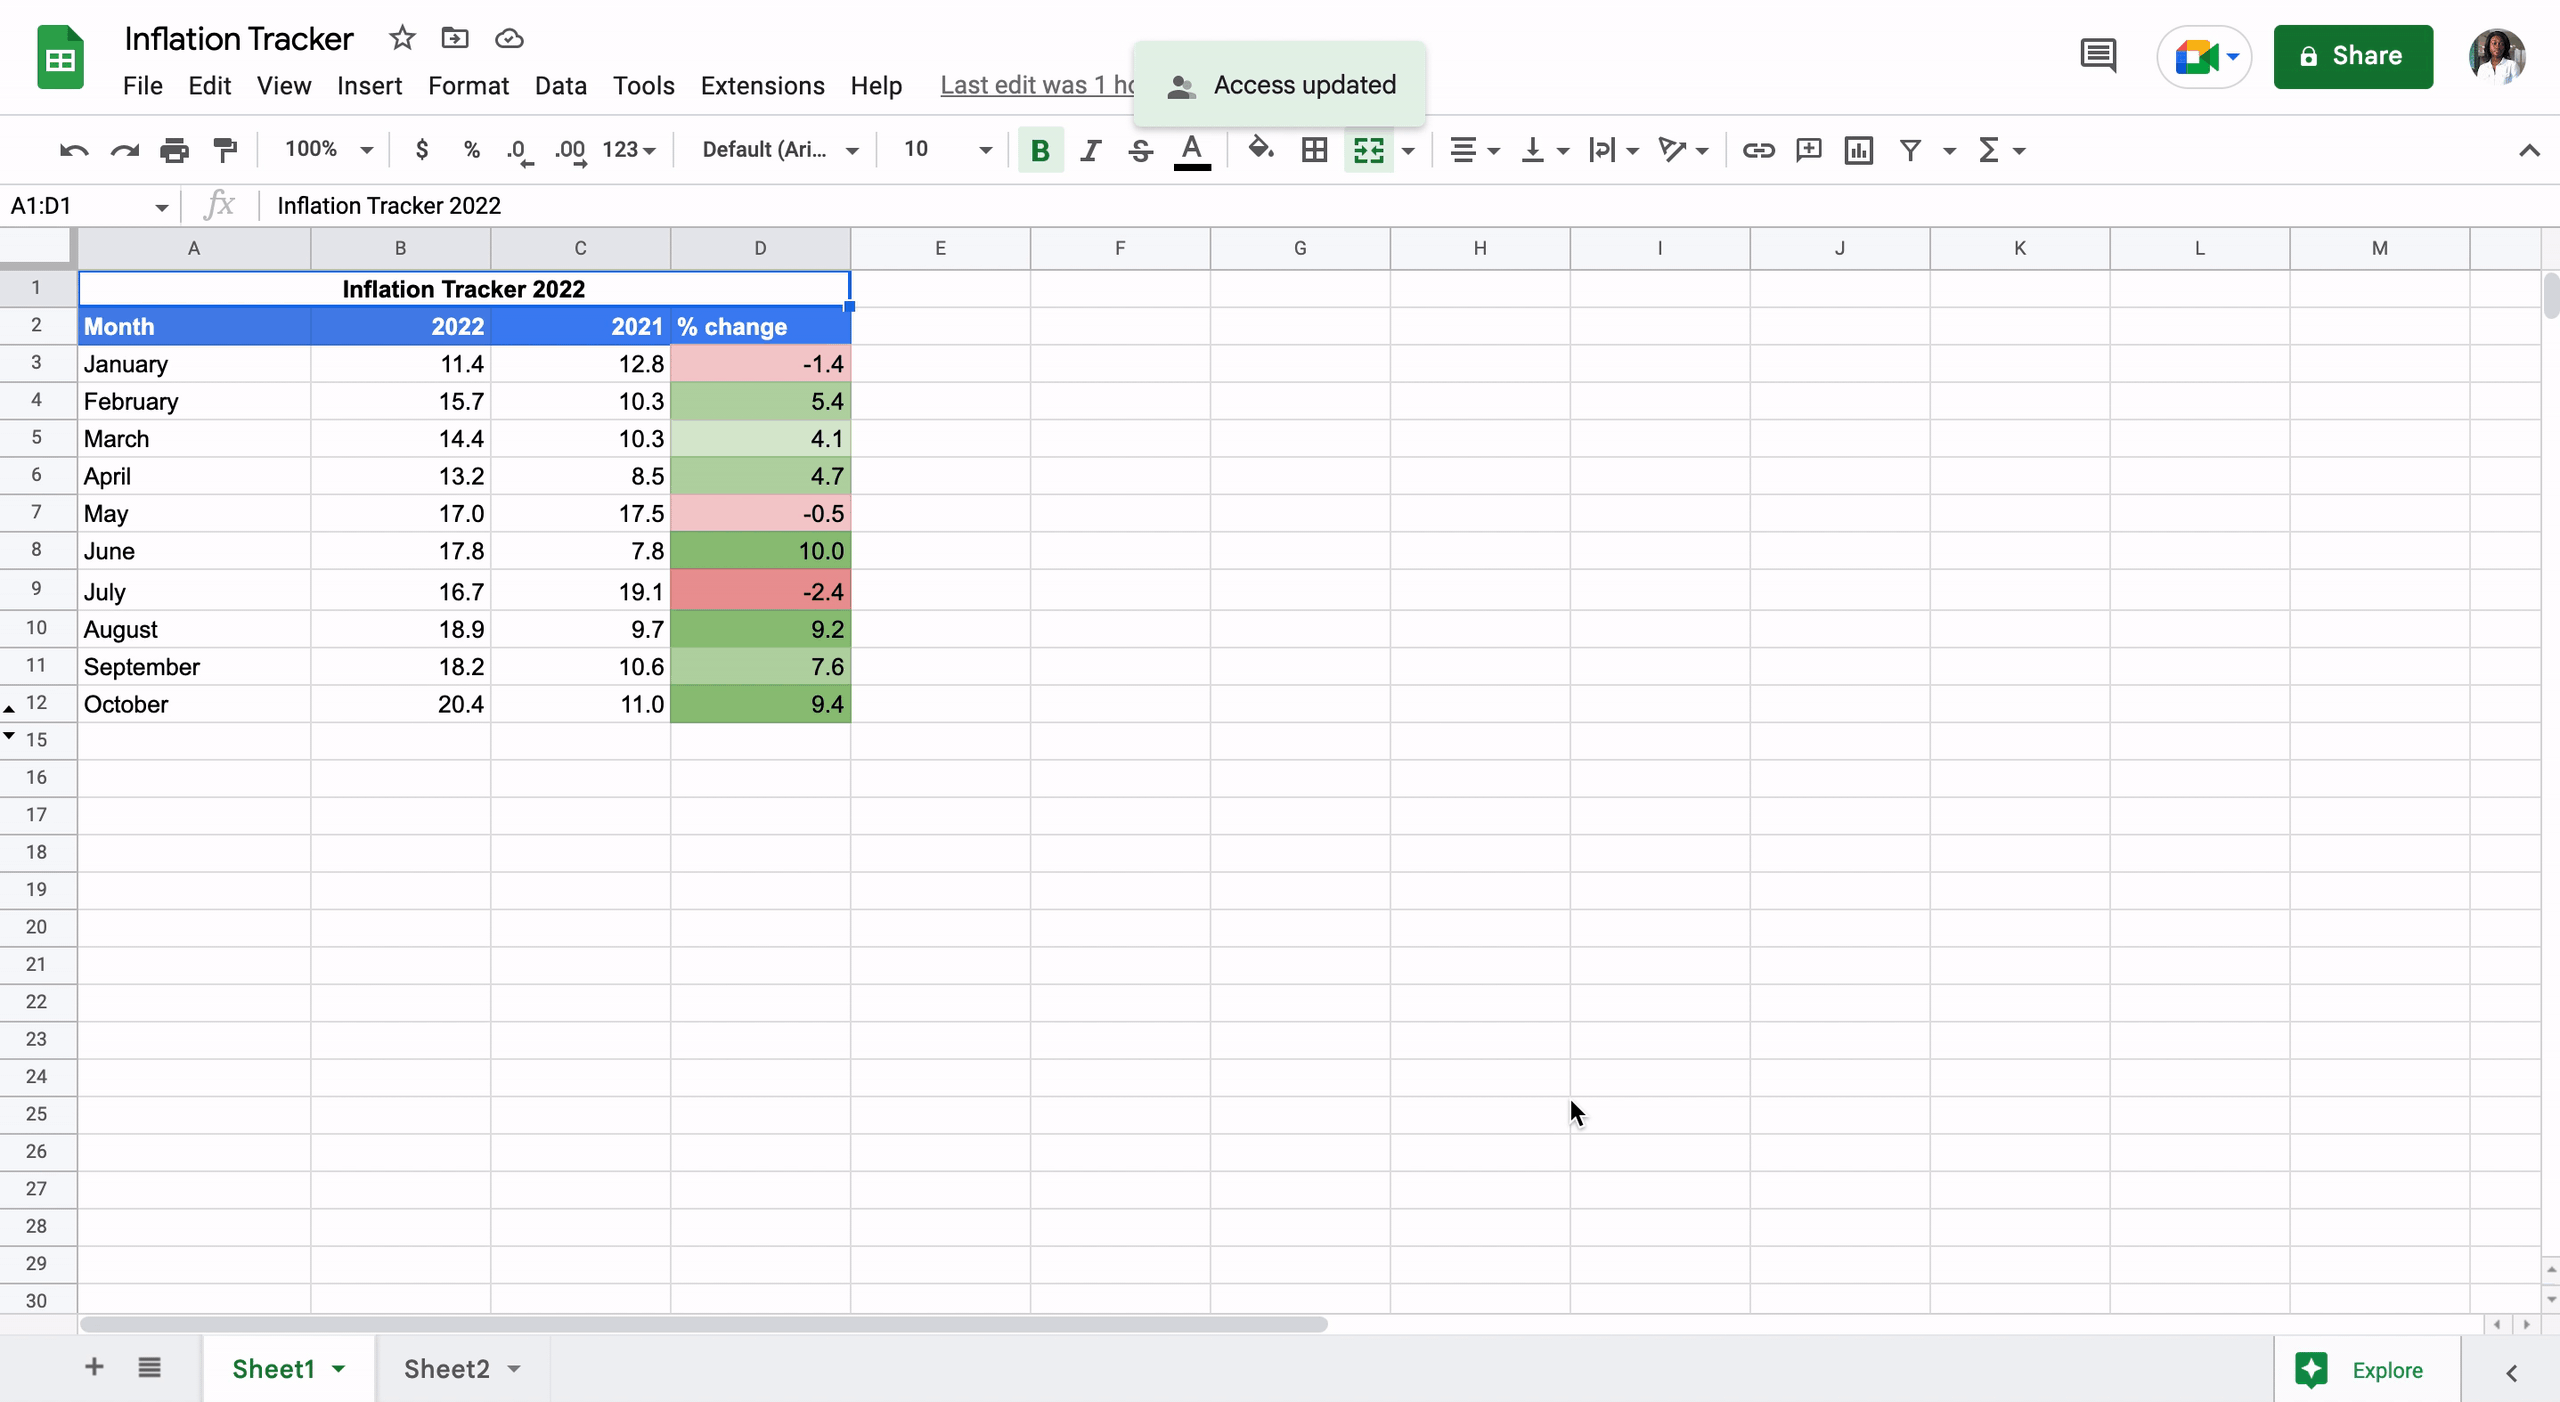Click the print icon in toolbar
2560x1402 pixels.
[x=174, y=150]
